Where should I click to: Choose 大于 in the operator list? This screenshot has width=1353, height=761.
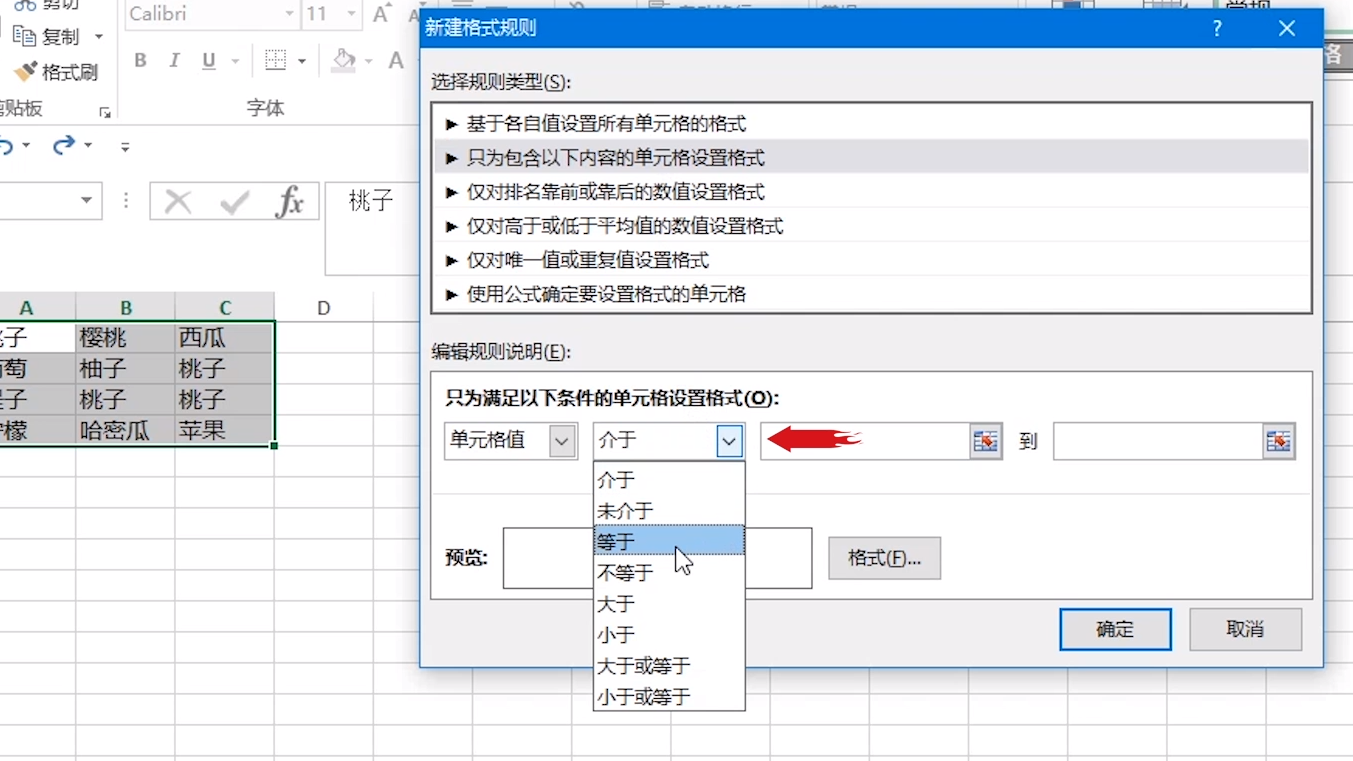tap(669, 603)
